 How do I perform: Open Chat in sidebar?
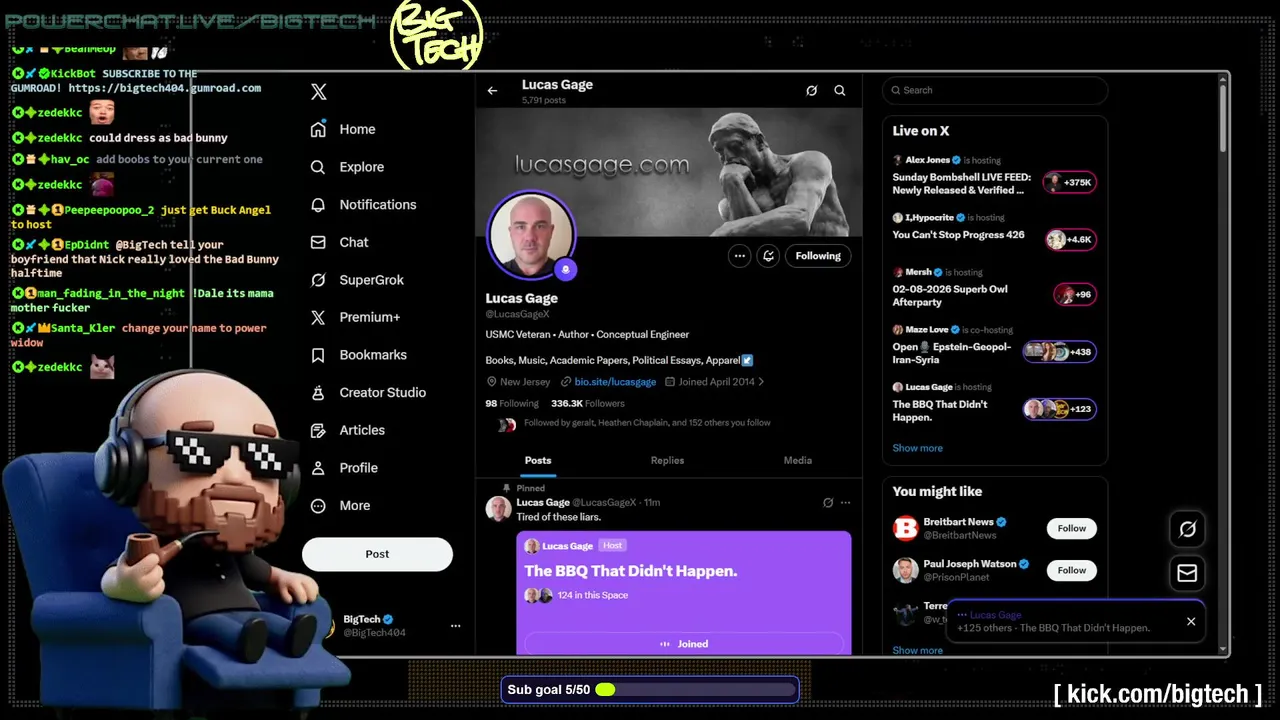(x=339, y=242)
